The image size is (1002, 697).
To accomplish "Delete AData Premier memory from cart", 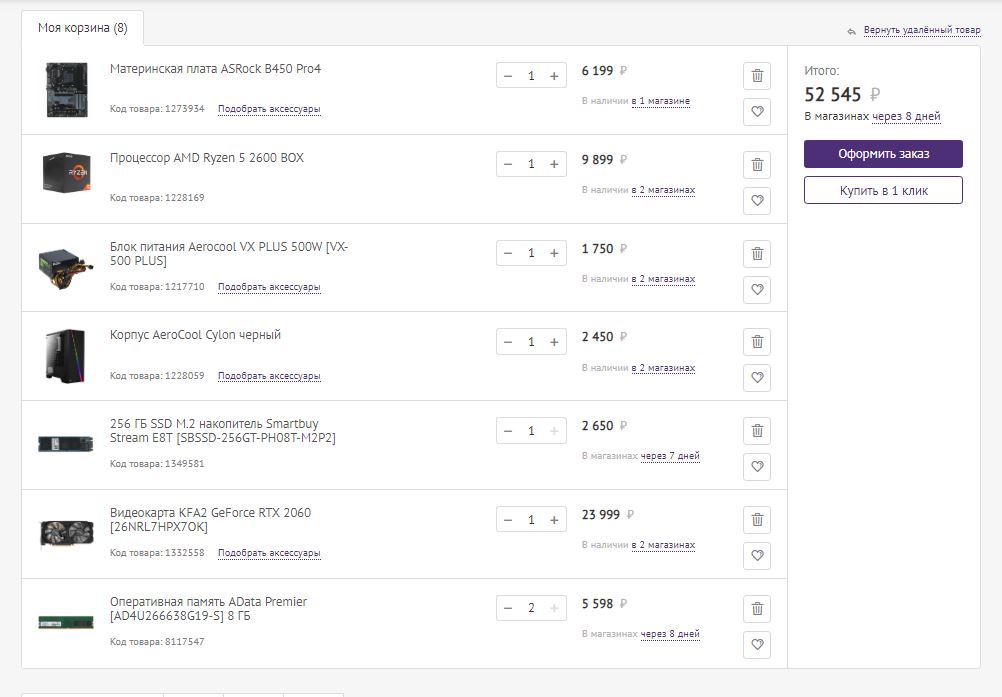I will (x=757, y=608).
